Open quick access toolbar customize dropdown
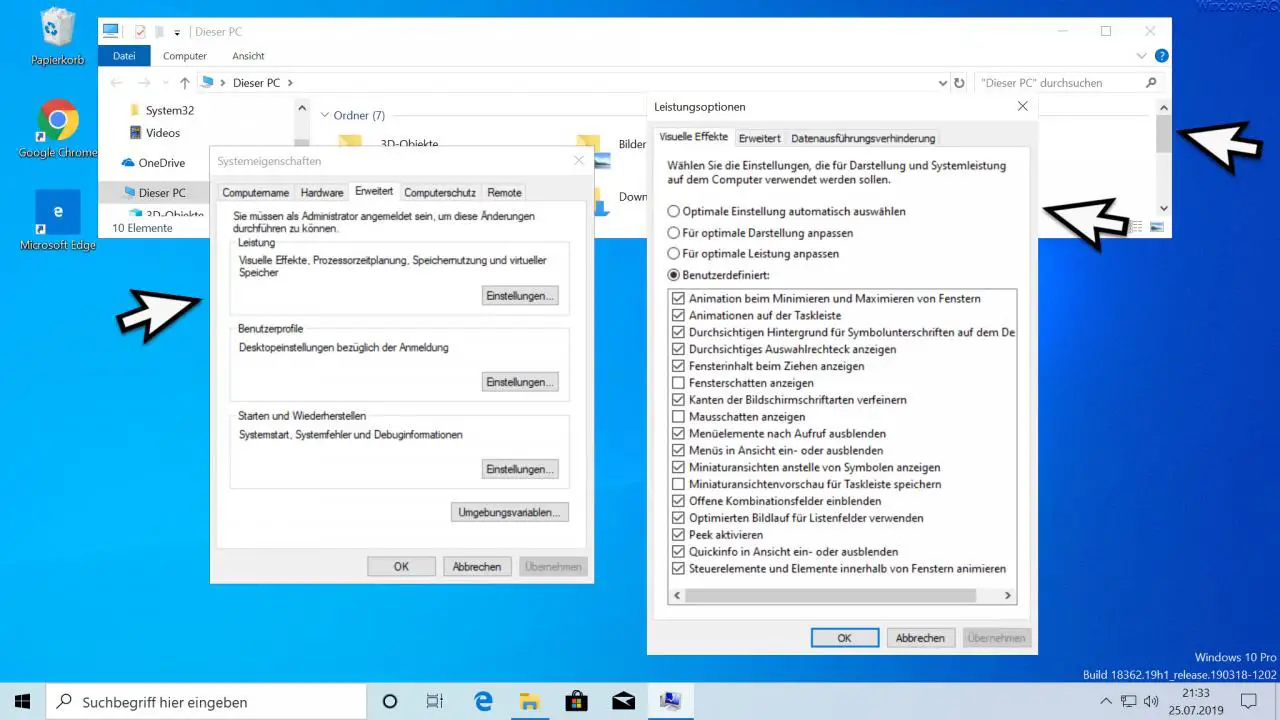This screenshot has width=1280, height=720. (x=177, y=33)
